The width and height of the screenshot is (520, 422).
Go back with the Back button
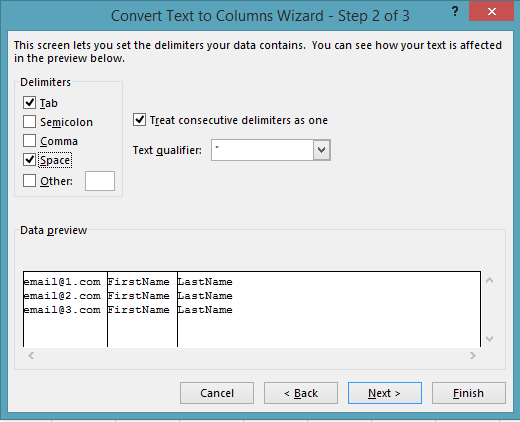tap(301, 393)
